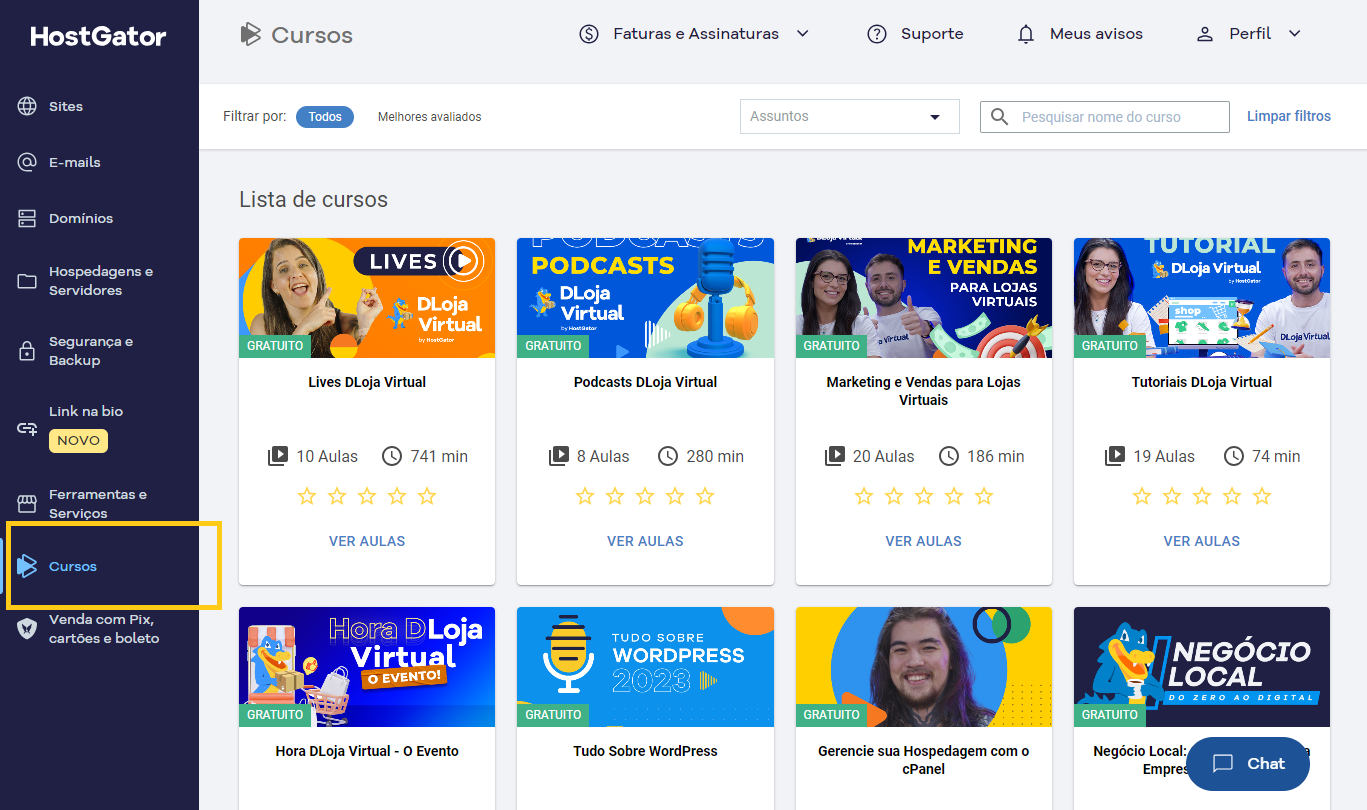Open the Marketing e Vendas course thumbnail
Screen dimensions: 1367x810
pyautogui.click(x=924, y=298)
